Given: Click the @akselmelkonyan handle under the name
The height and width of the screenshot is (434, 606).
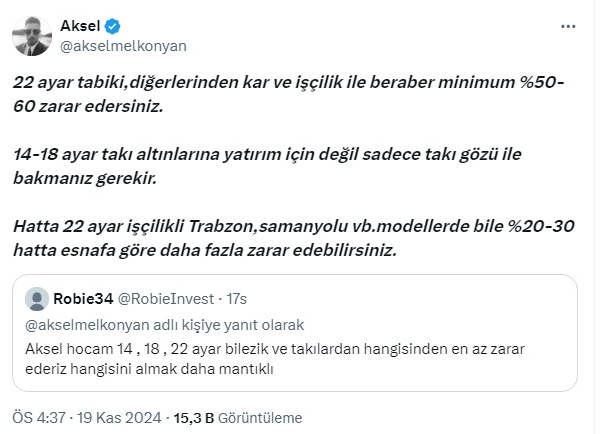Looking at the screenshot, I should click(x=126, y=45).
